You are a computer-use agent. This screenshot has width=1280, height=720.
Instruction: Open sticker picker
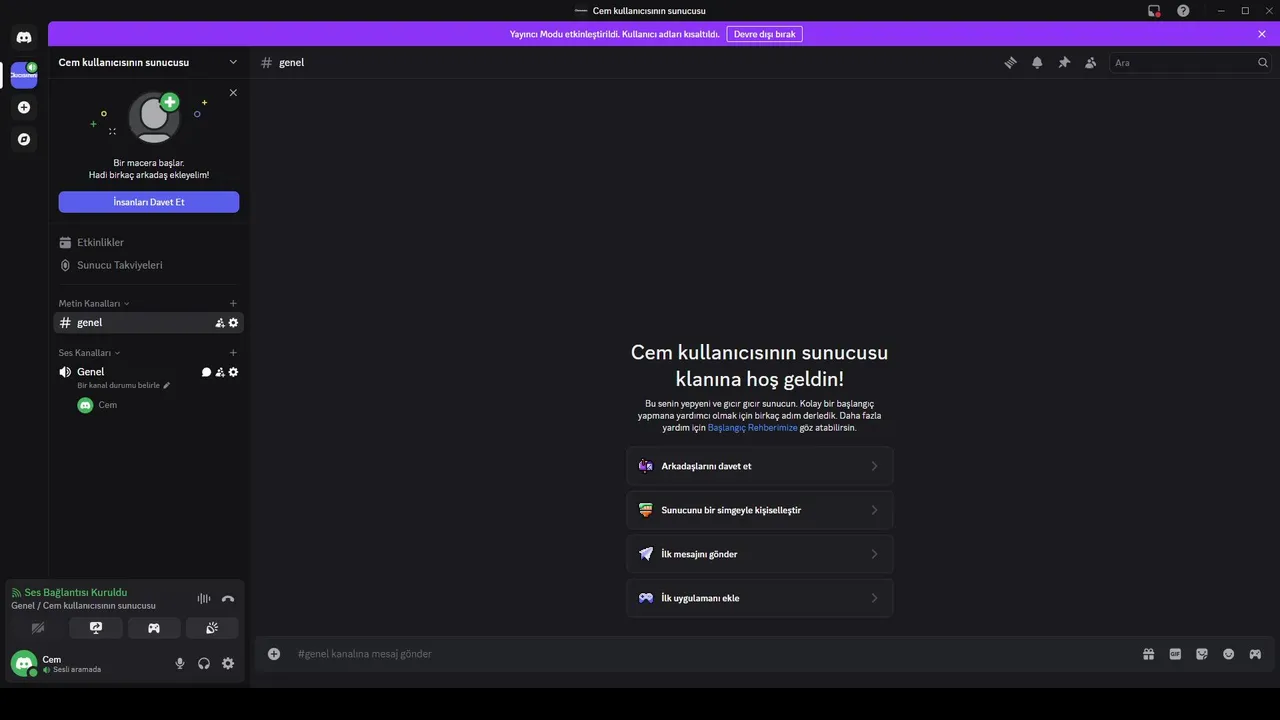(1202, 654)
